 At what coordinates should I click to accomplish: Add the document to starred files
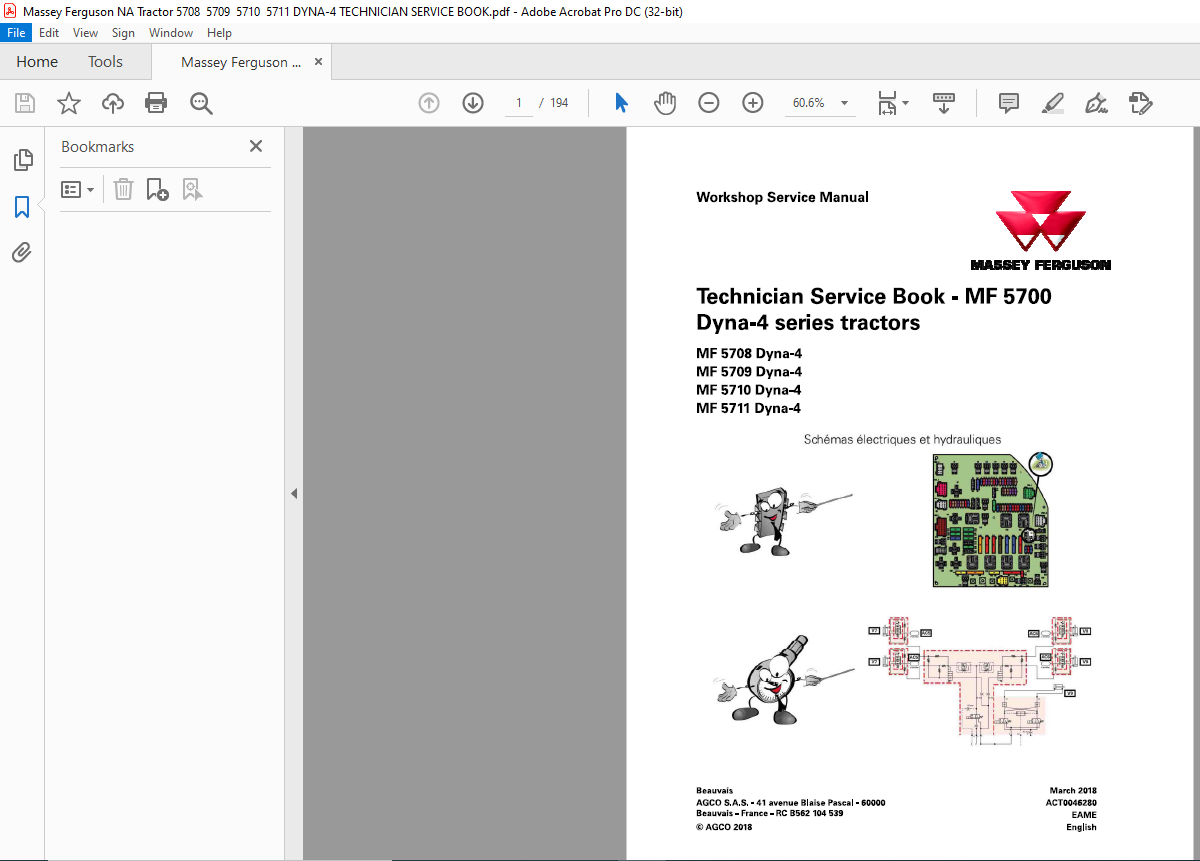coord(69,103)
